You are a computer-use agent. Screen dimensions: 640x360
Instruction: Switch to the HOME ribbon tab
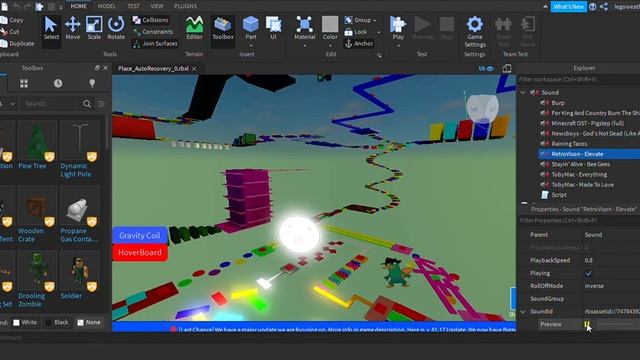tap(78, 6)
